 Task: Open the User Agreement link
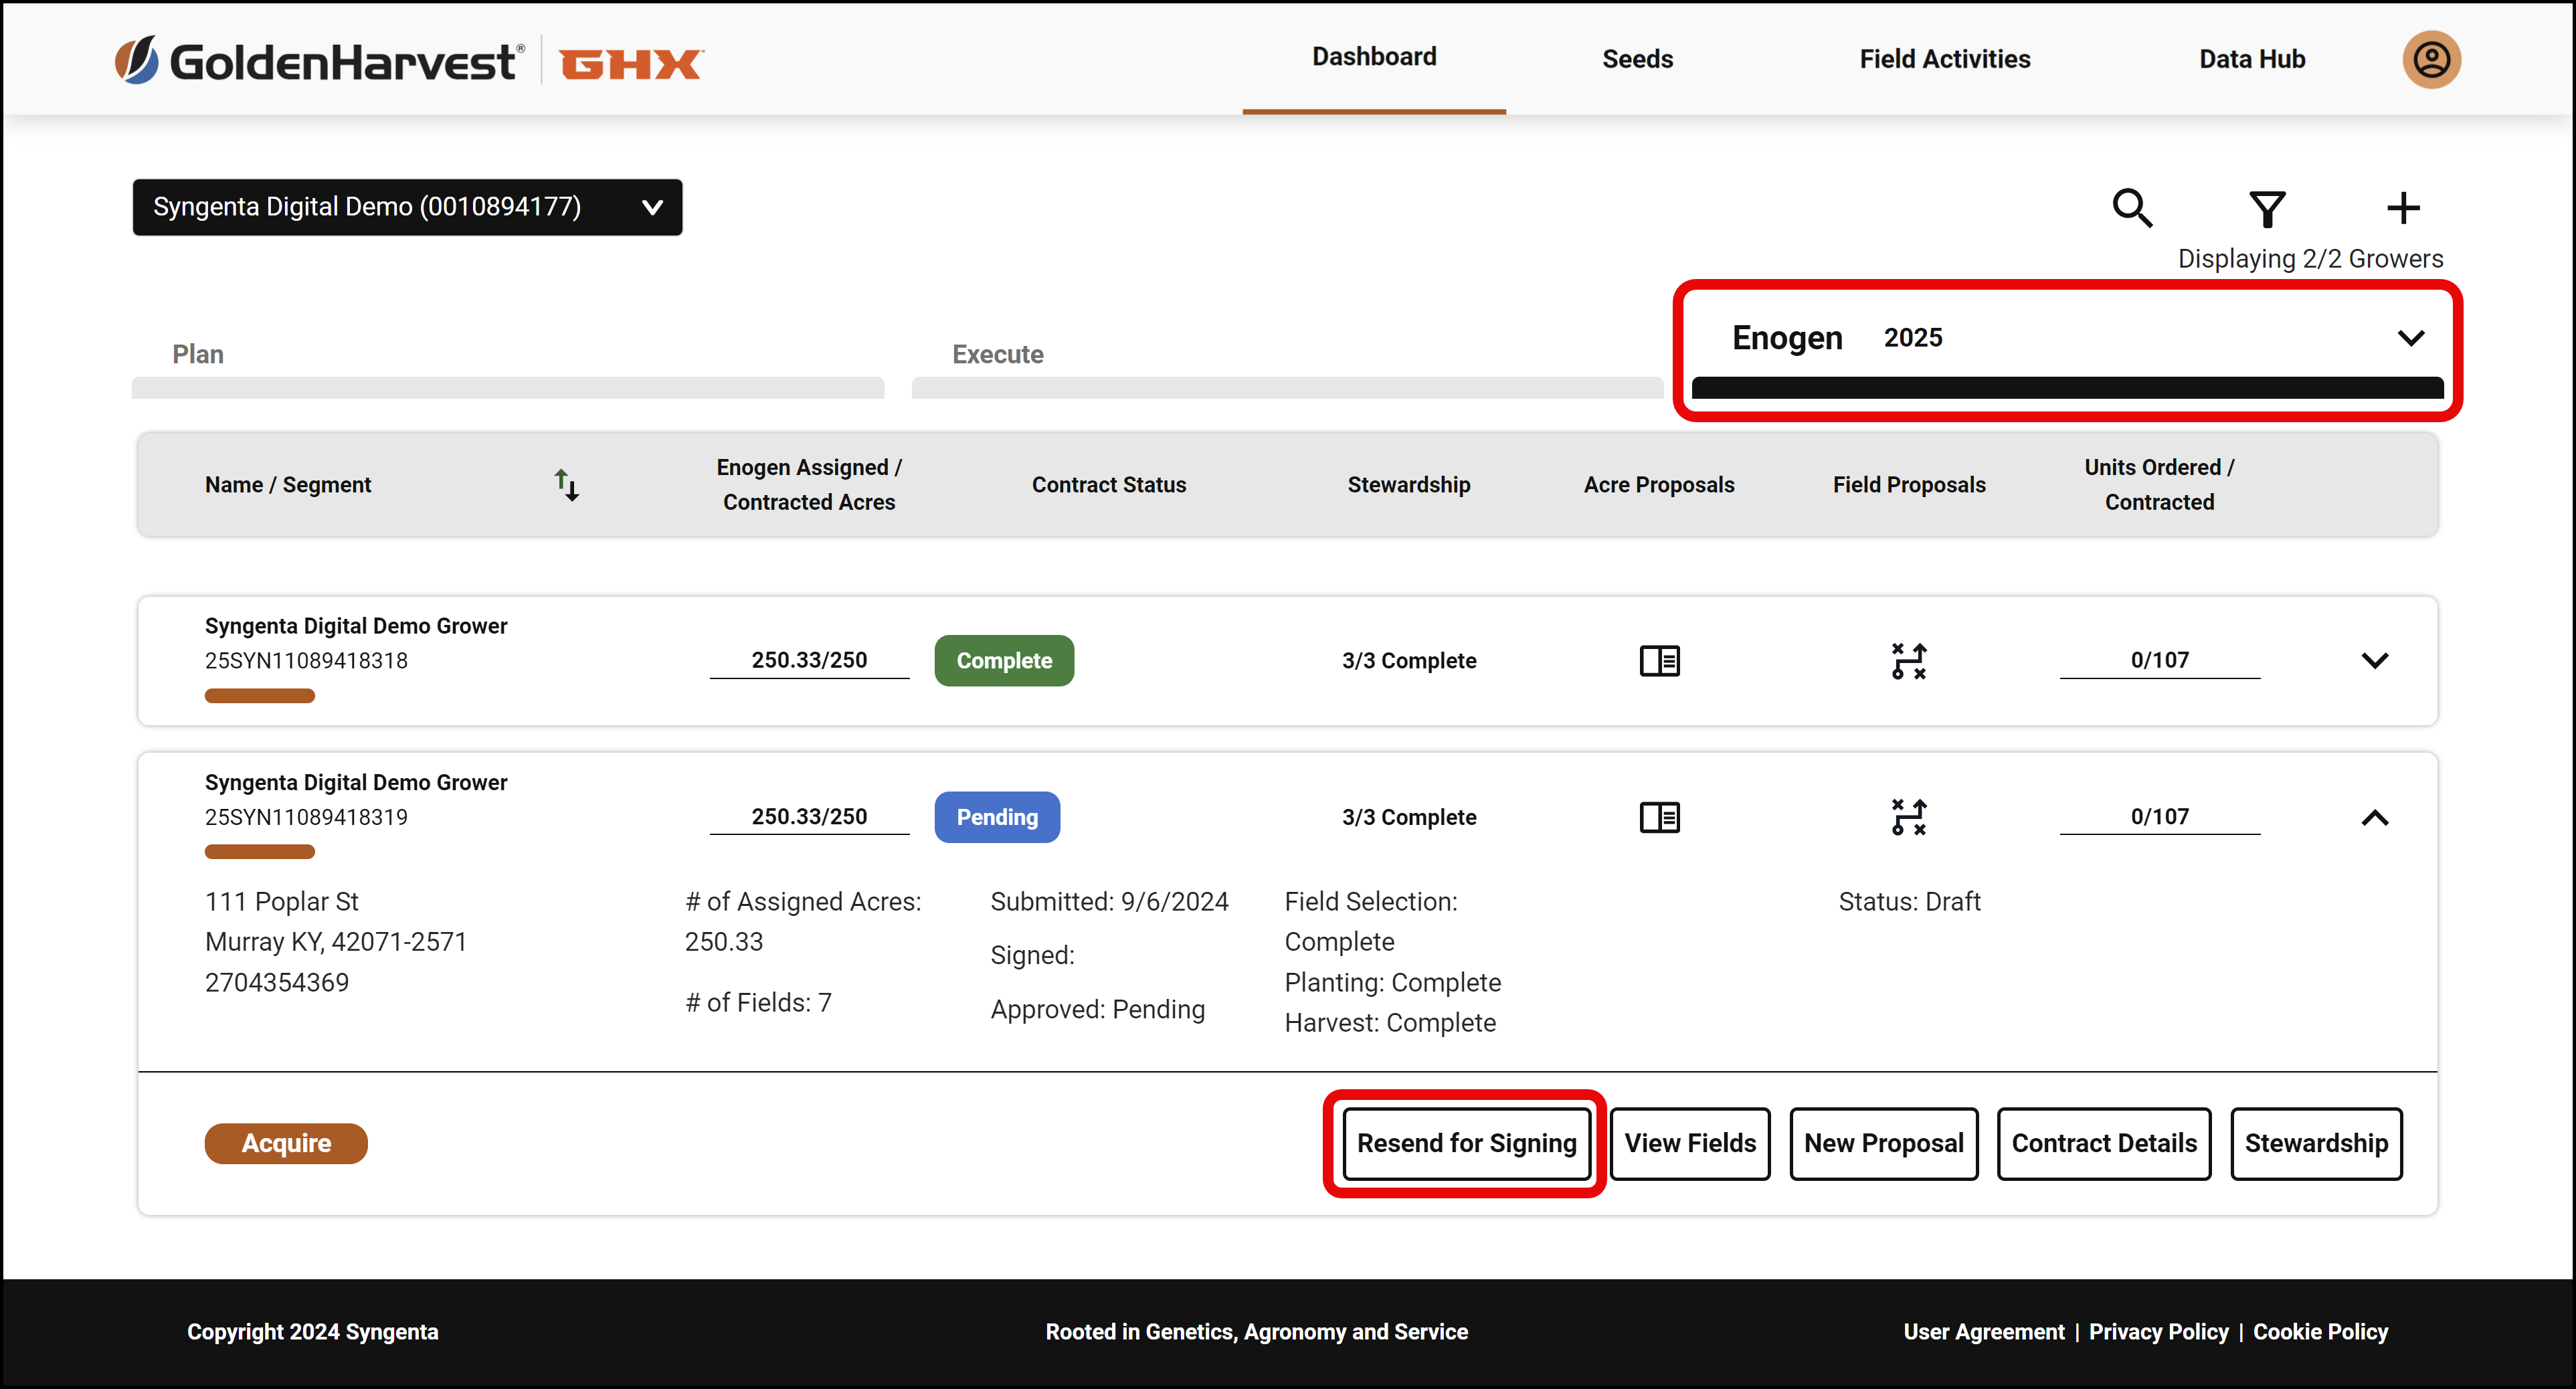1984,1332
